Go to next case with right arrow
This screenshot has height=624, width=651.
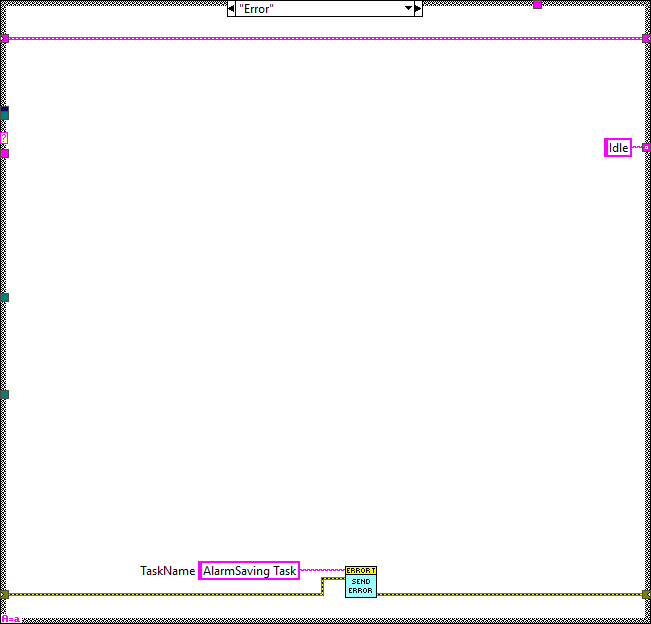click(x=418, y=8)
